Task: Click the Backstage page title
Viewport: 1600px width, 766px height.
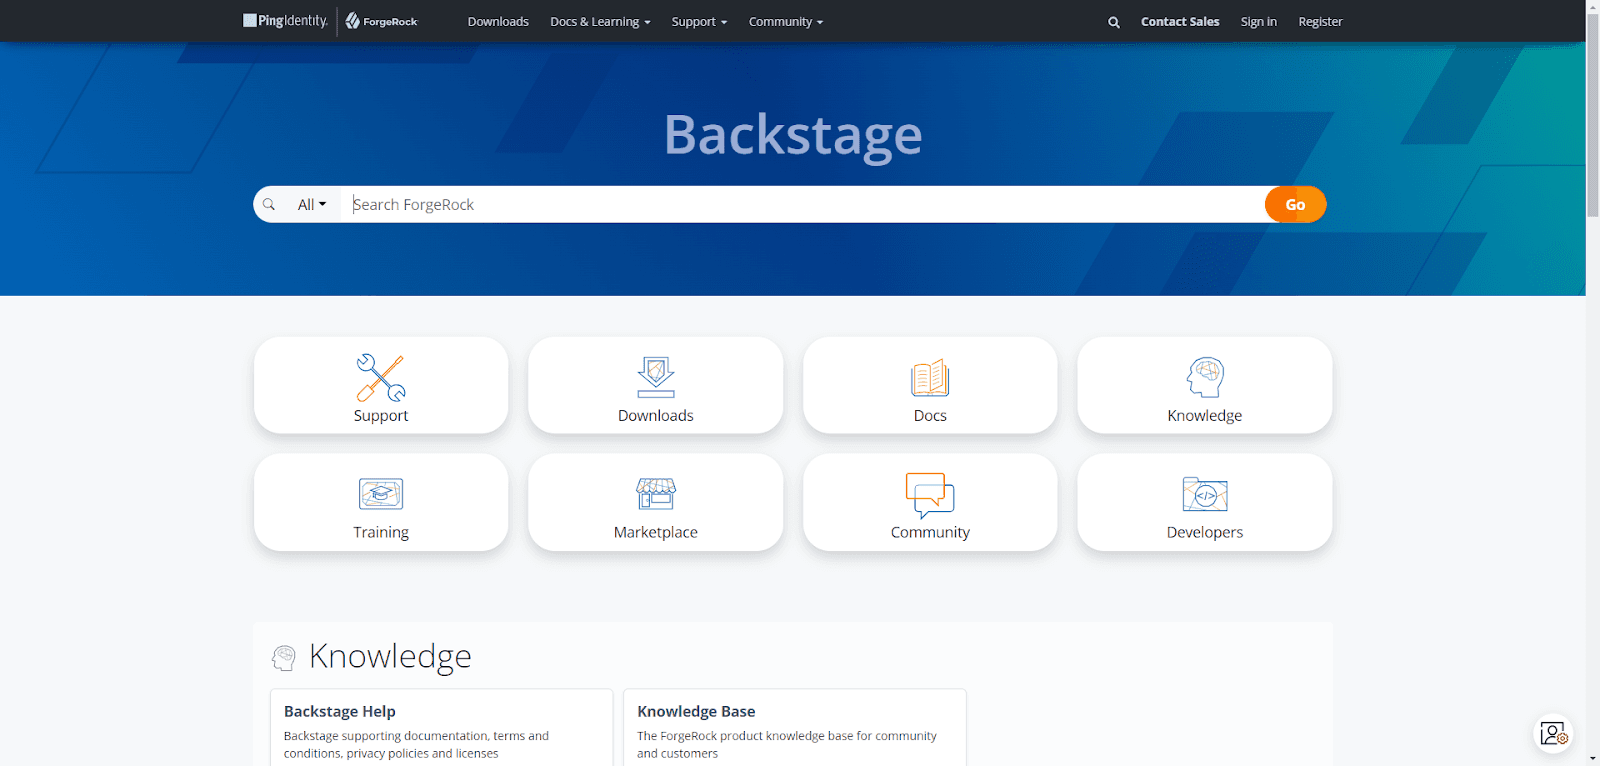Action: coord(793,135)
